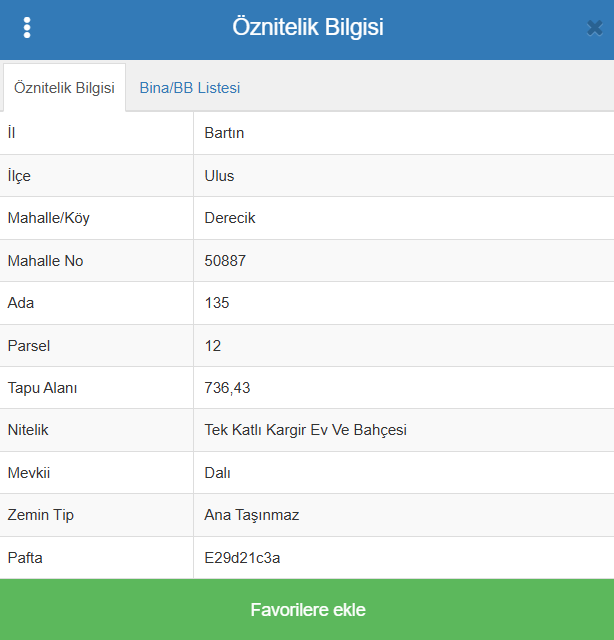Click the Tapu Alanı row label
Screen dimensions: 614x640
pyautogui.click(x=42, y=388)
